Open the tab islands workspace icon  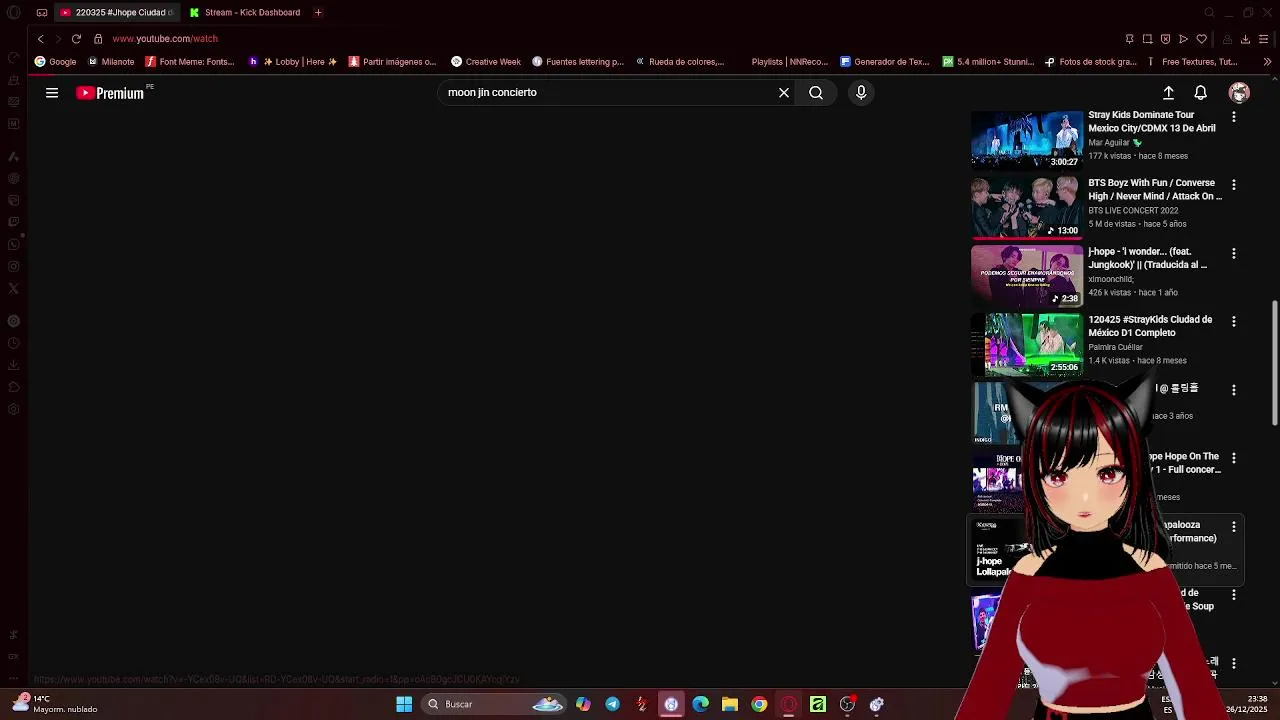42,12
